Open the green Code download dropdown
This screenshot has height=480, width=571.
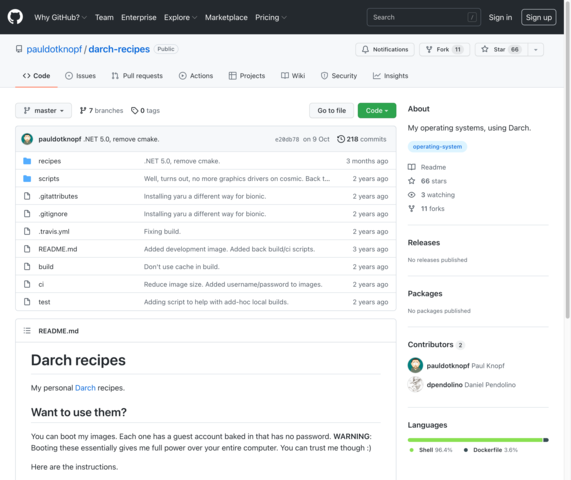377,110
